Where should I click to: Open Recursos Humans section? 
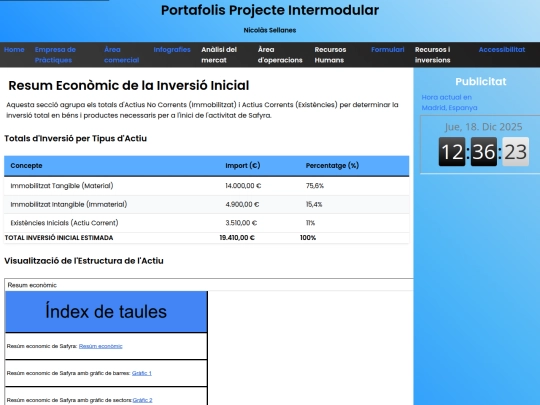[330, 55]
